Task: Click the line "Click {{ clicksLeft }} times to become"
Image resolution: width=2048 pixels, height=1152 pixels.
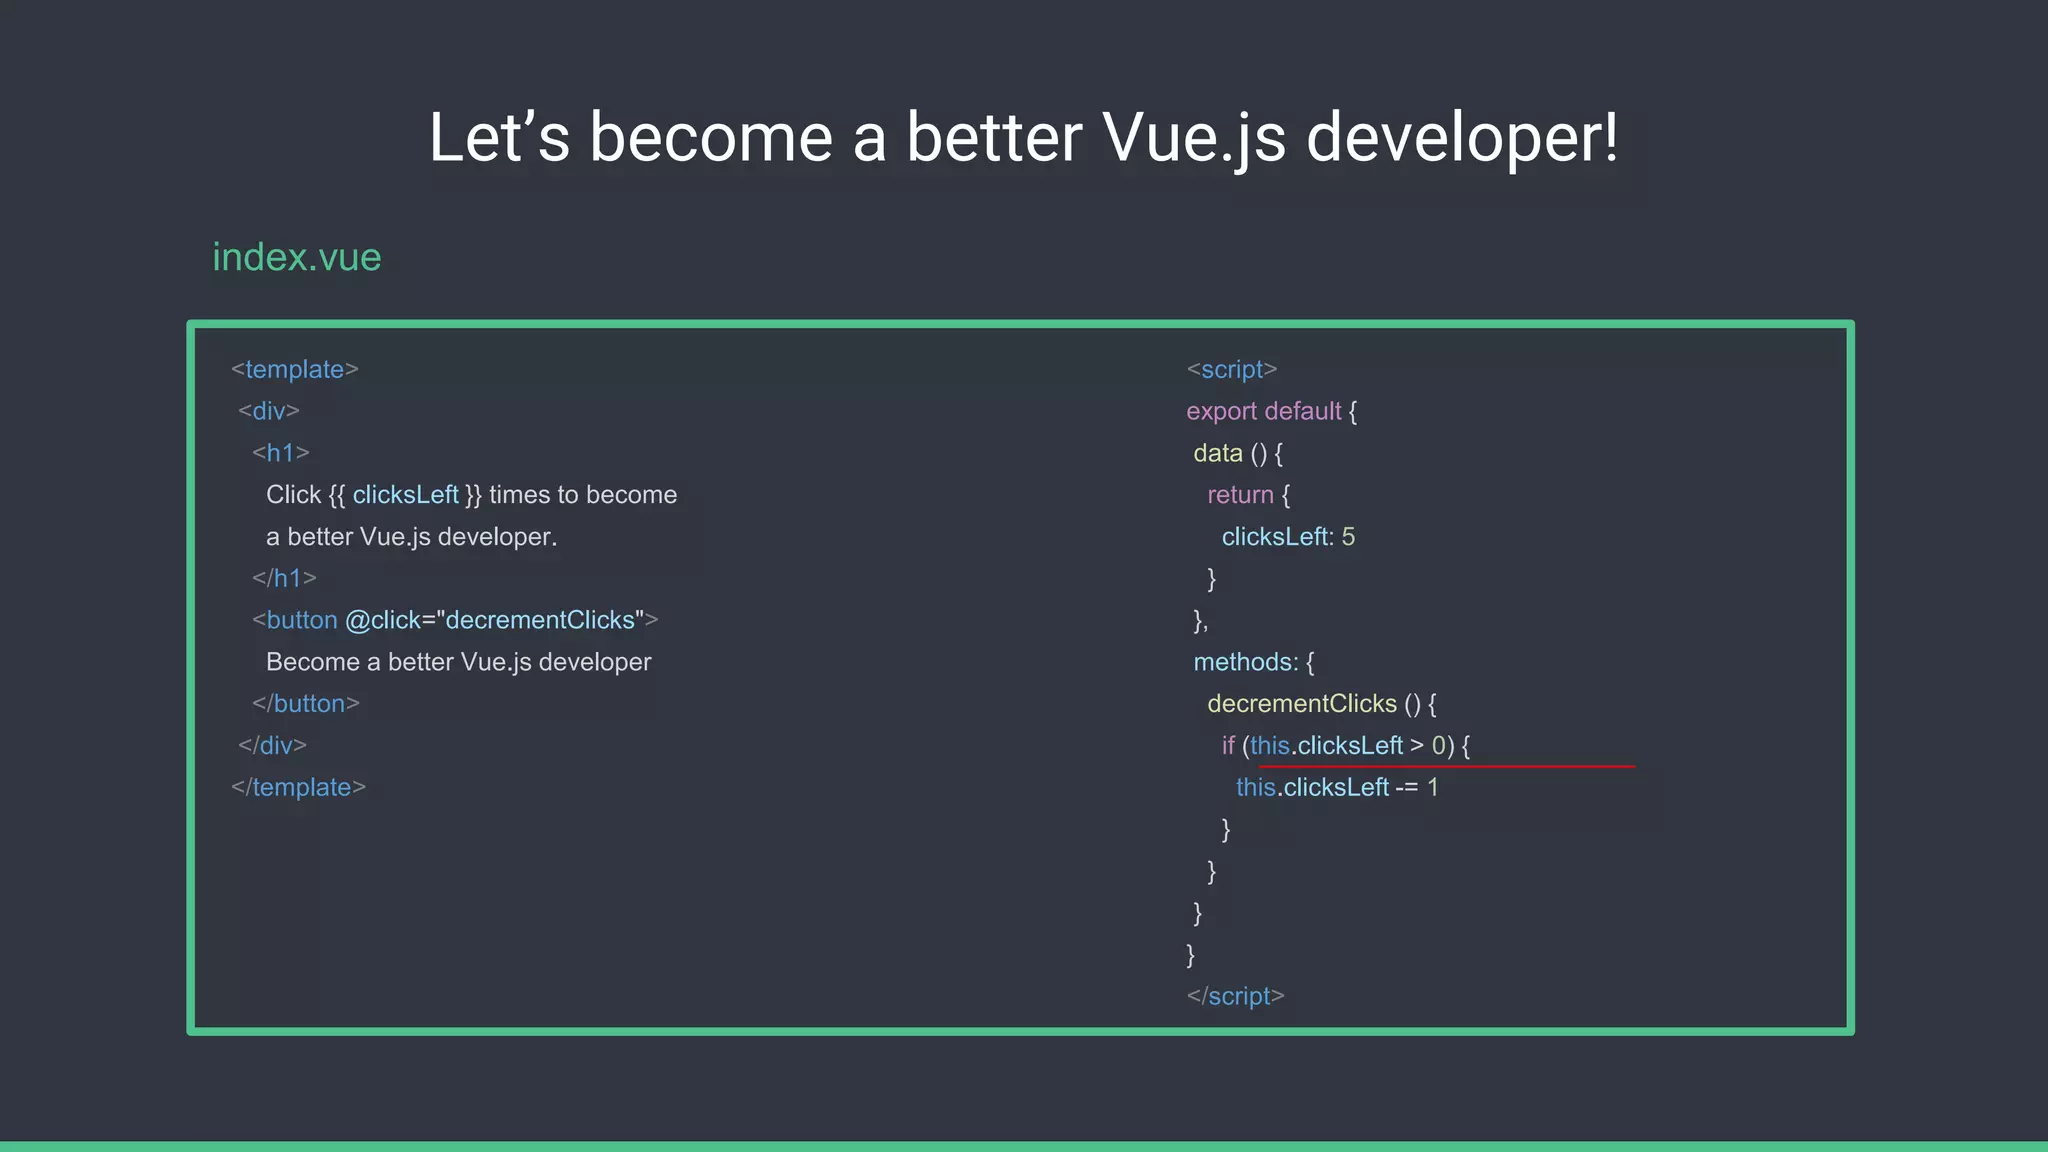Action: (471, 495)
